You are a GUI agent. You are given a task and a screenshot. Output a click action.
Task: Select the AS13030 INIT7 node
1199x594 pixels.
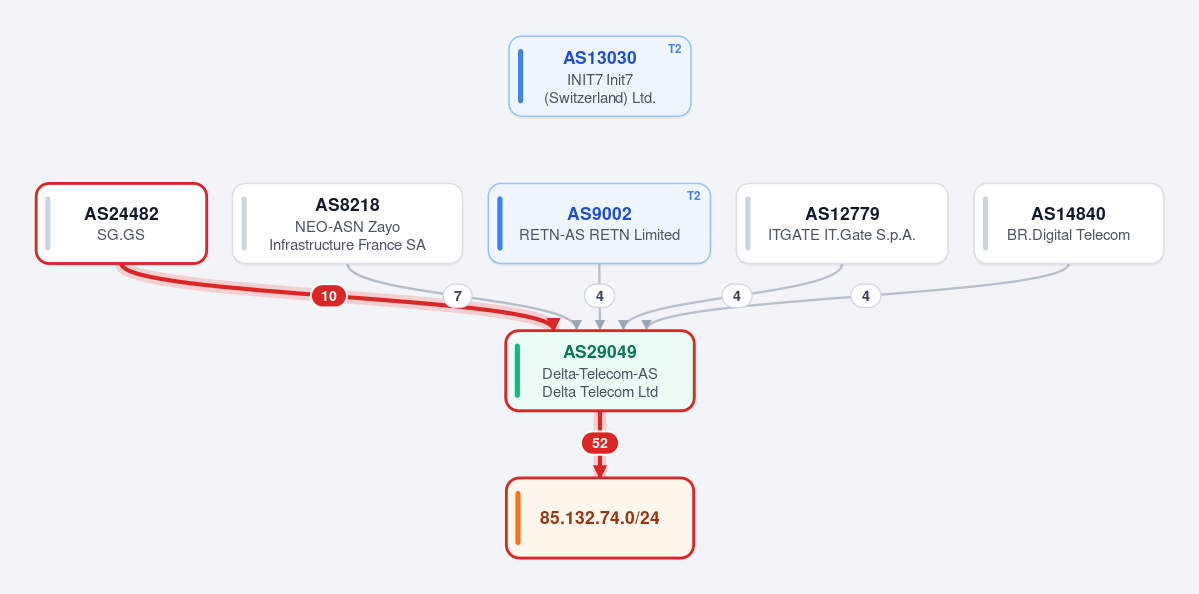600,76
